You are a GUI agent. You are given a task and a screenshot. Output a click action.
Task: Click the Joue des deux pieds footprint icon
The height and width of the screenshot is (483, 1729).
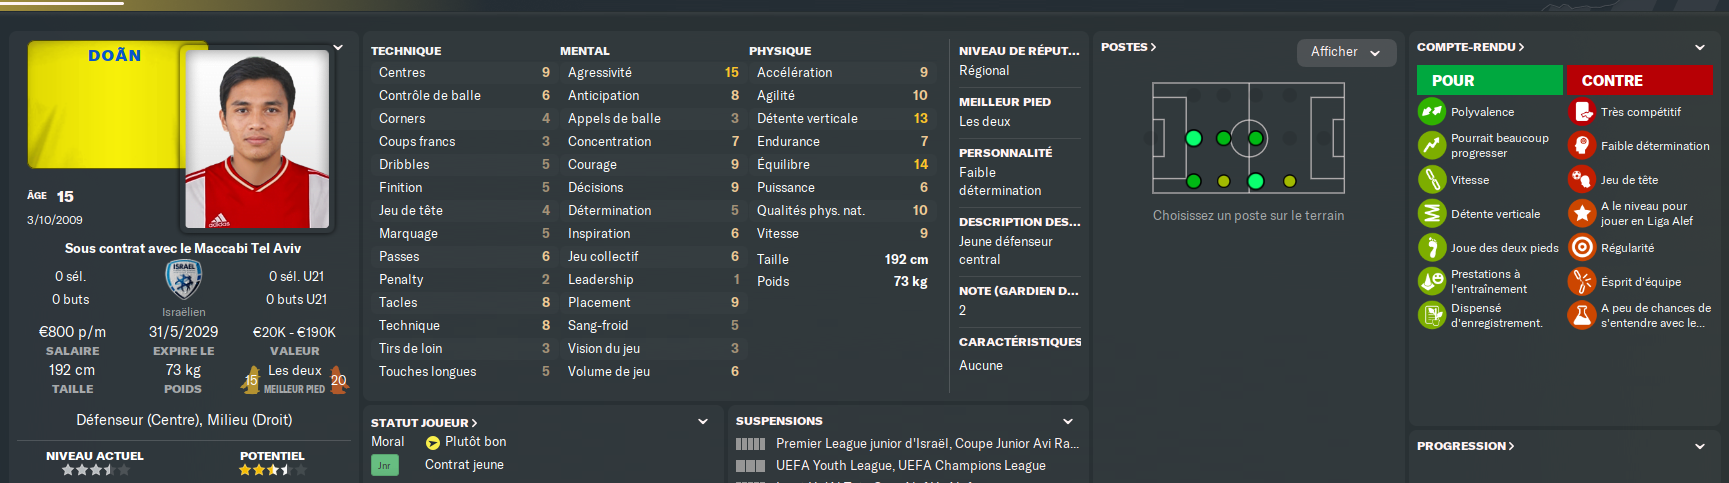click(1432, 248)
